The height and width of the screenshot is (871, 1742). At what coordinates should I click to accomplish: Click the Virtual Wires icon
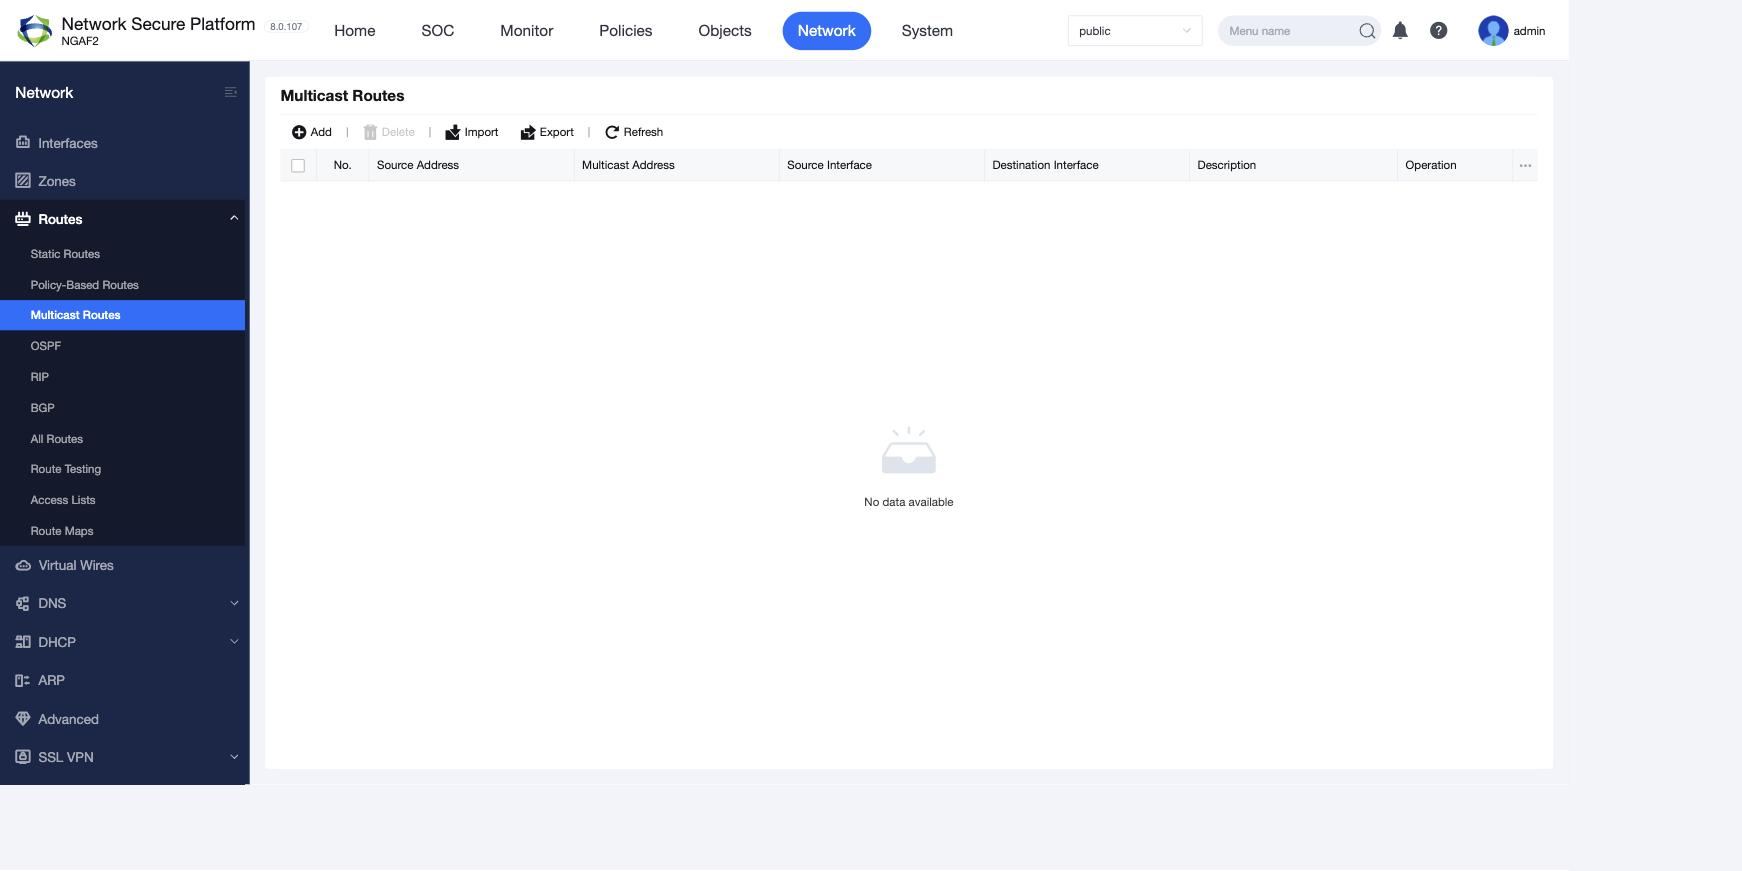[x=23, y=565]
